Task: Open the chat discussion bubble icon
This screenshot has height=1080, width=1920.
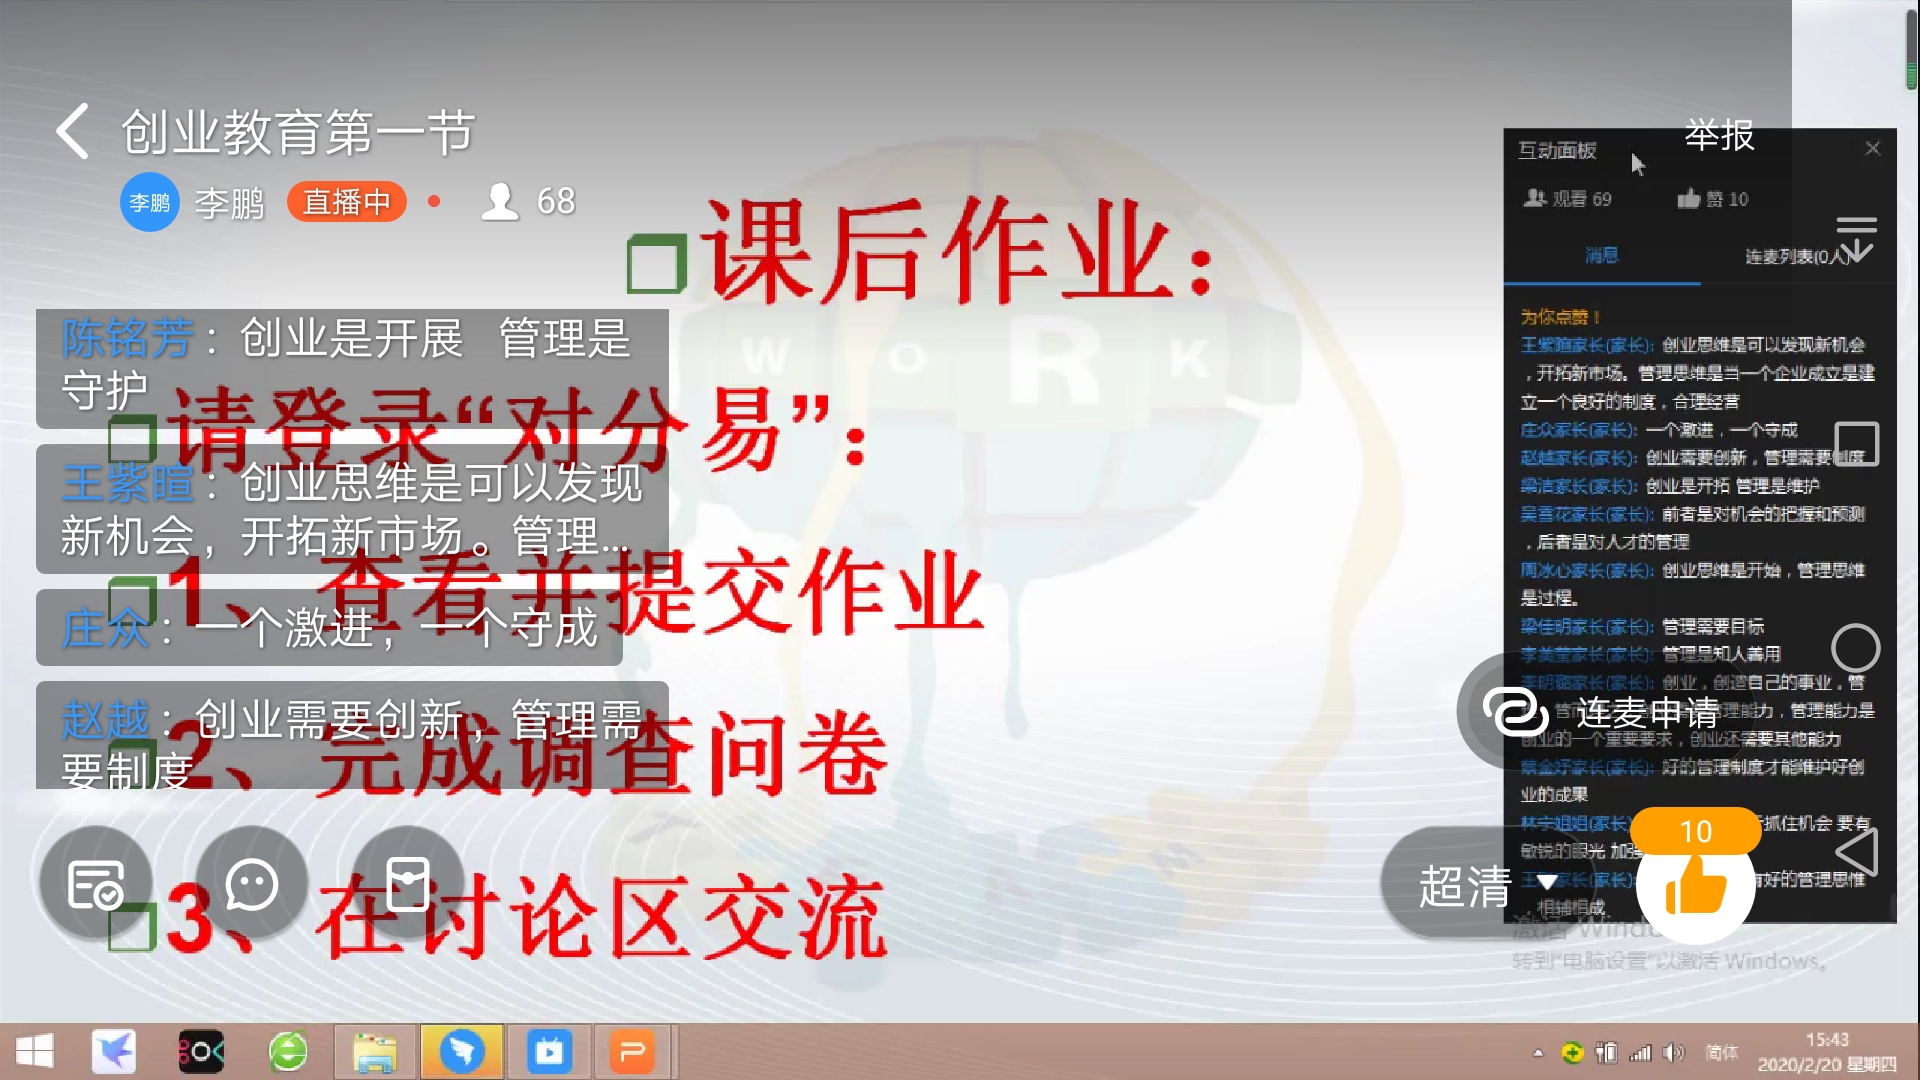Action: (250, 884)
